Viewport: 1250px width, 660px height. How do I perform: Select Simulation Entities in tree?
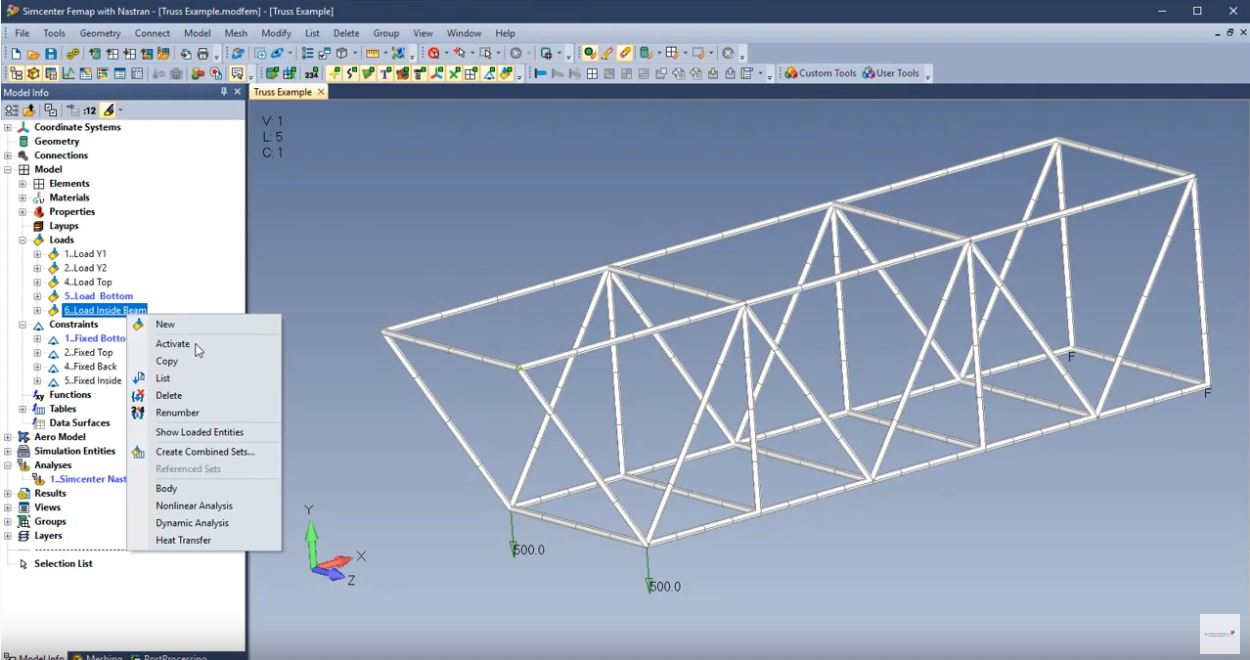[75, 451]
